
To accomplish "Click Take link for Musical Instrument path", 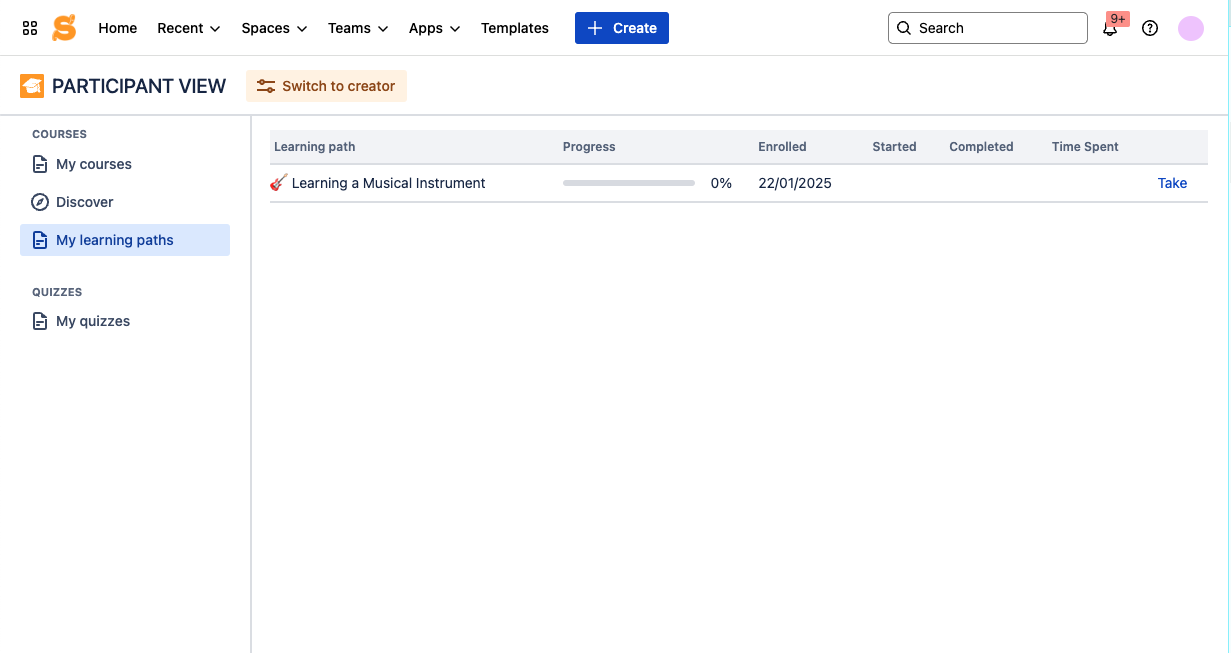I will (1172, 183).
